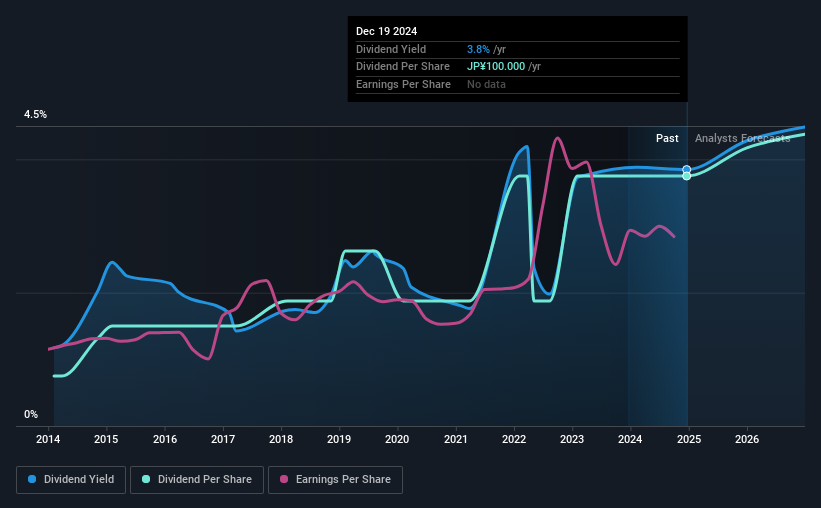Screen dimensions: 821x508
Task: Click the Dec 19 2024 tooltip date
Action: [x=386, y=31]
